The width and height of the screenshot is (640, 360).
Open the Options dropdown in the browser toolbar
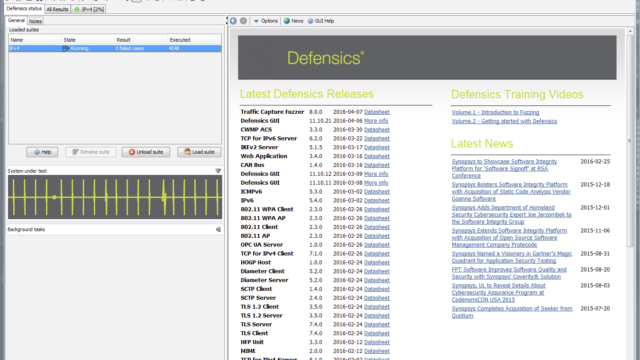tap(265, 21)
